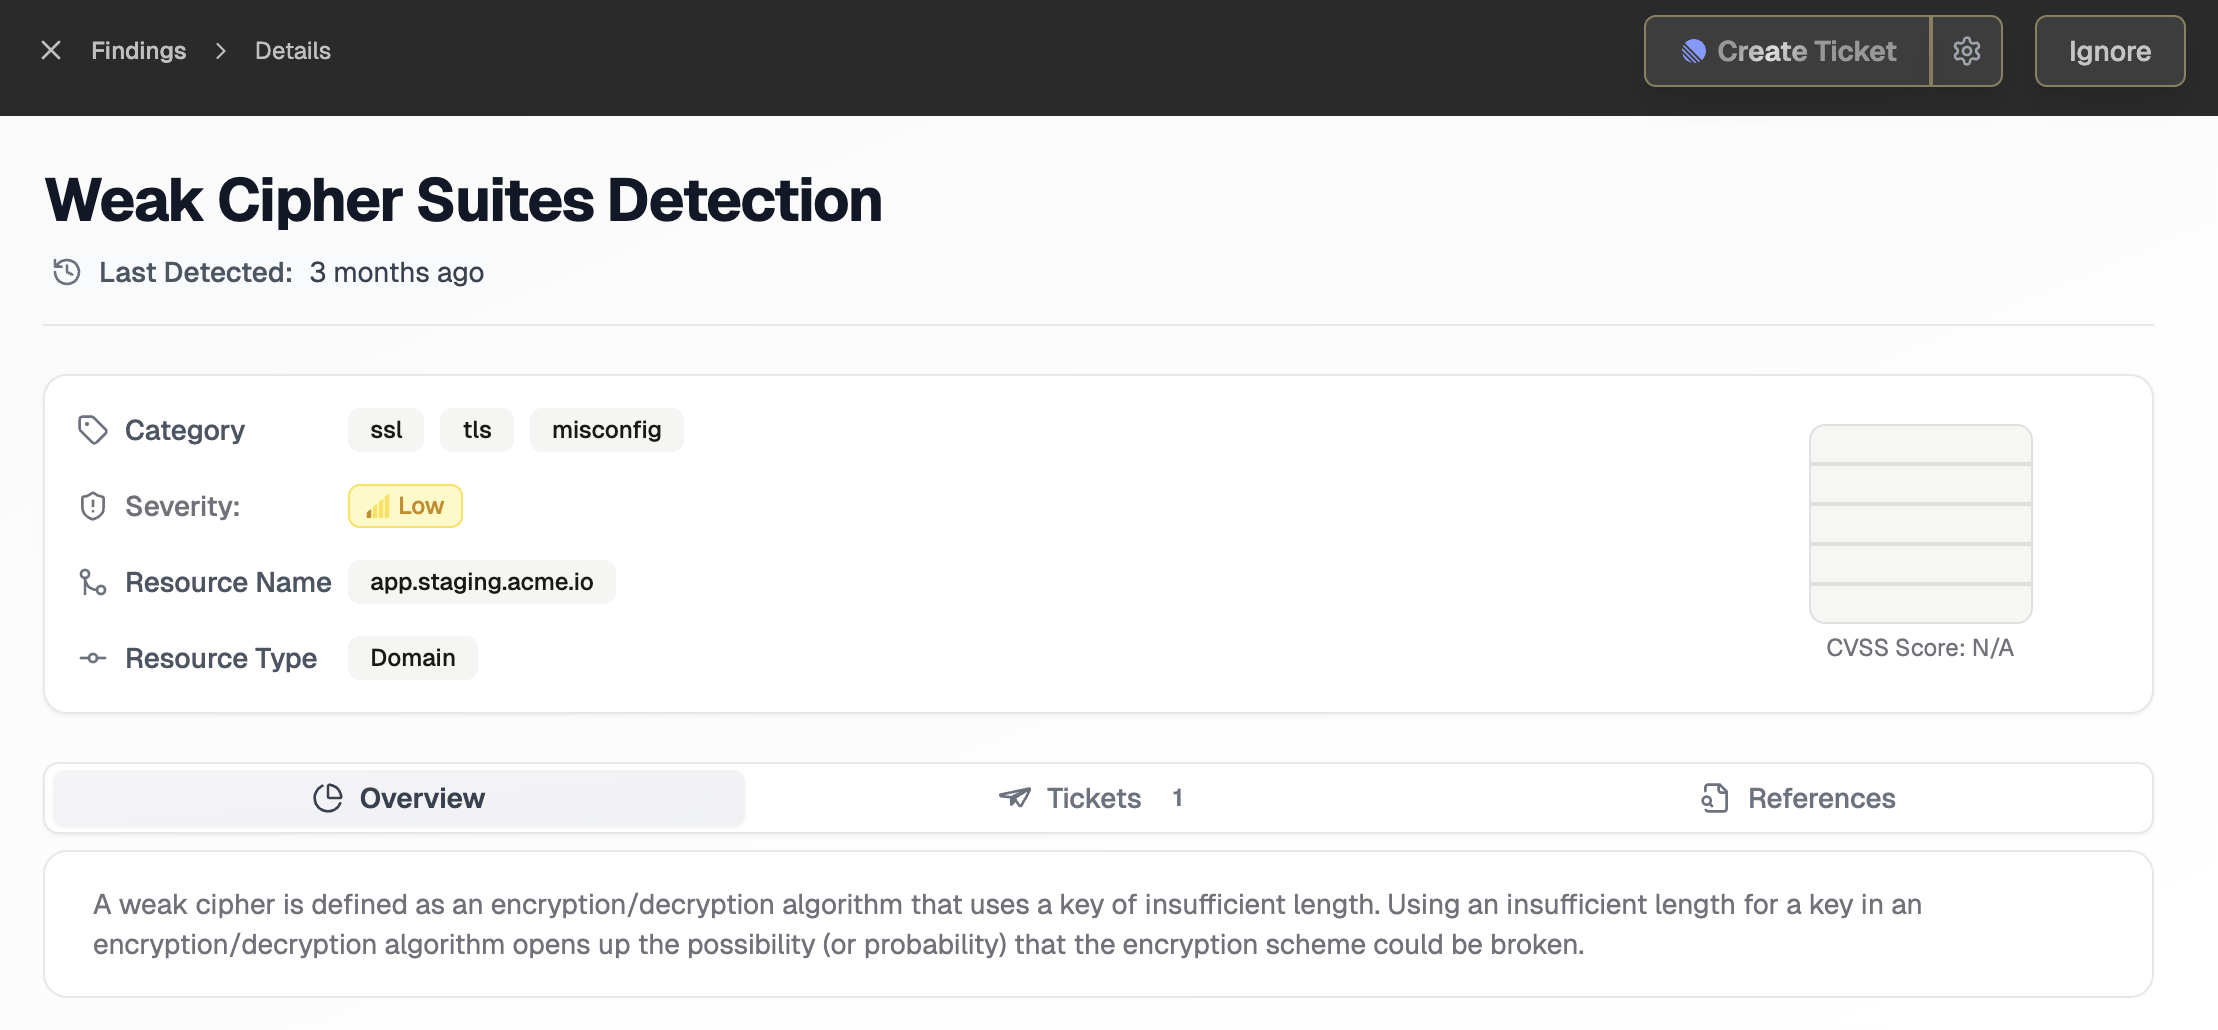The image size is (2218, 1030).
Task: Click the shield icon beside Severity
Action: pos(93,506)
